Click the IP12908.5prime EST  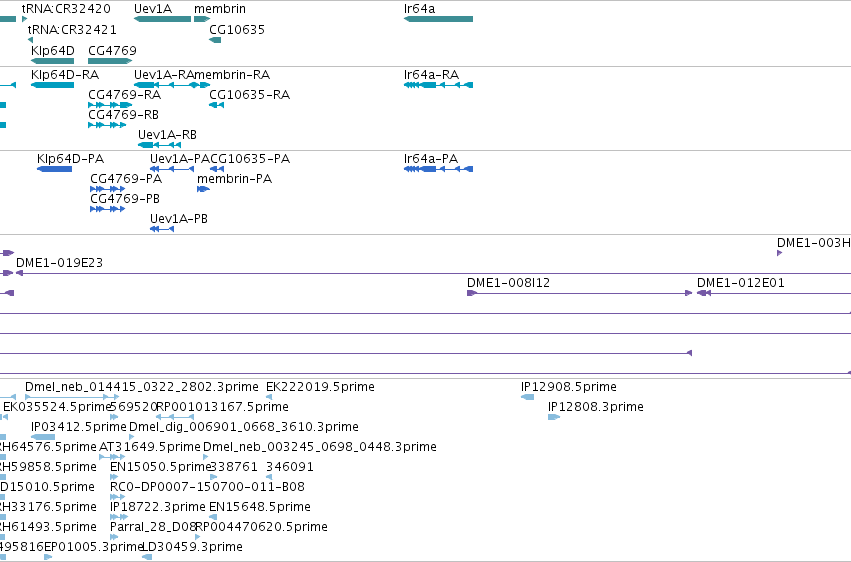click(527, 397)
